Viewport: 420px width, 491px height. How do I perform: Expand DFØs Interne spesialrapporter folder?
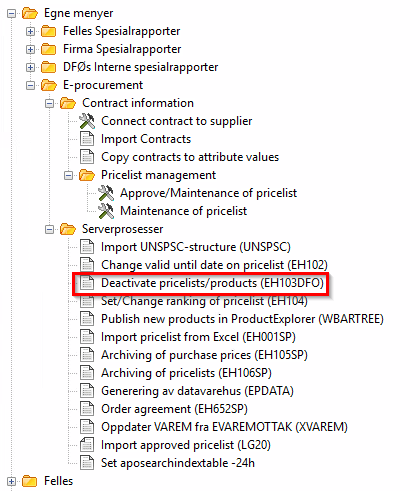[30, 68]
